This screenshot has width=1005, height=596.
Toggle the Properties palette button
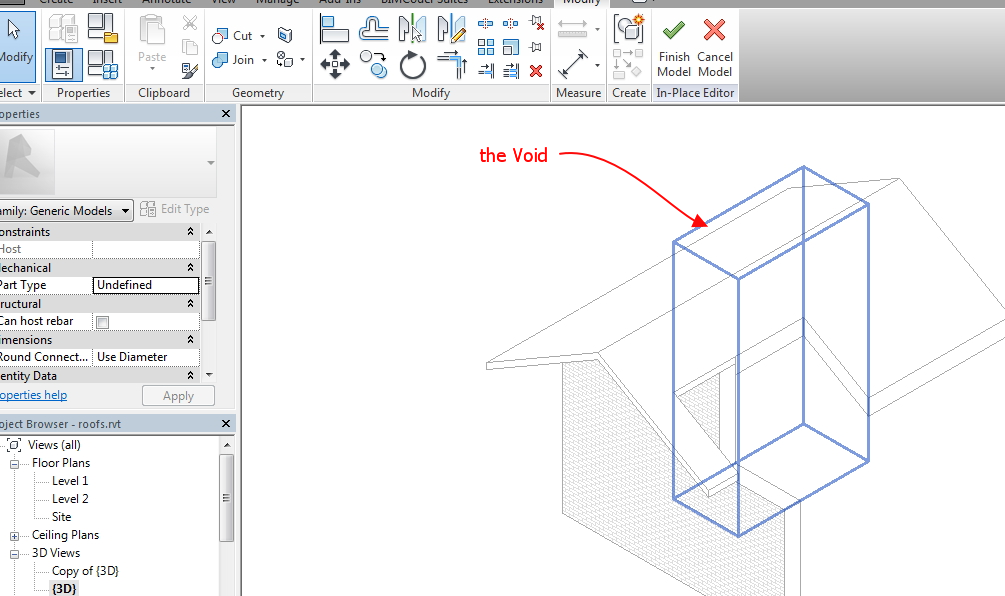coord(63,64)
